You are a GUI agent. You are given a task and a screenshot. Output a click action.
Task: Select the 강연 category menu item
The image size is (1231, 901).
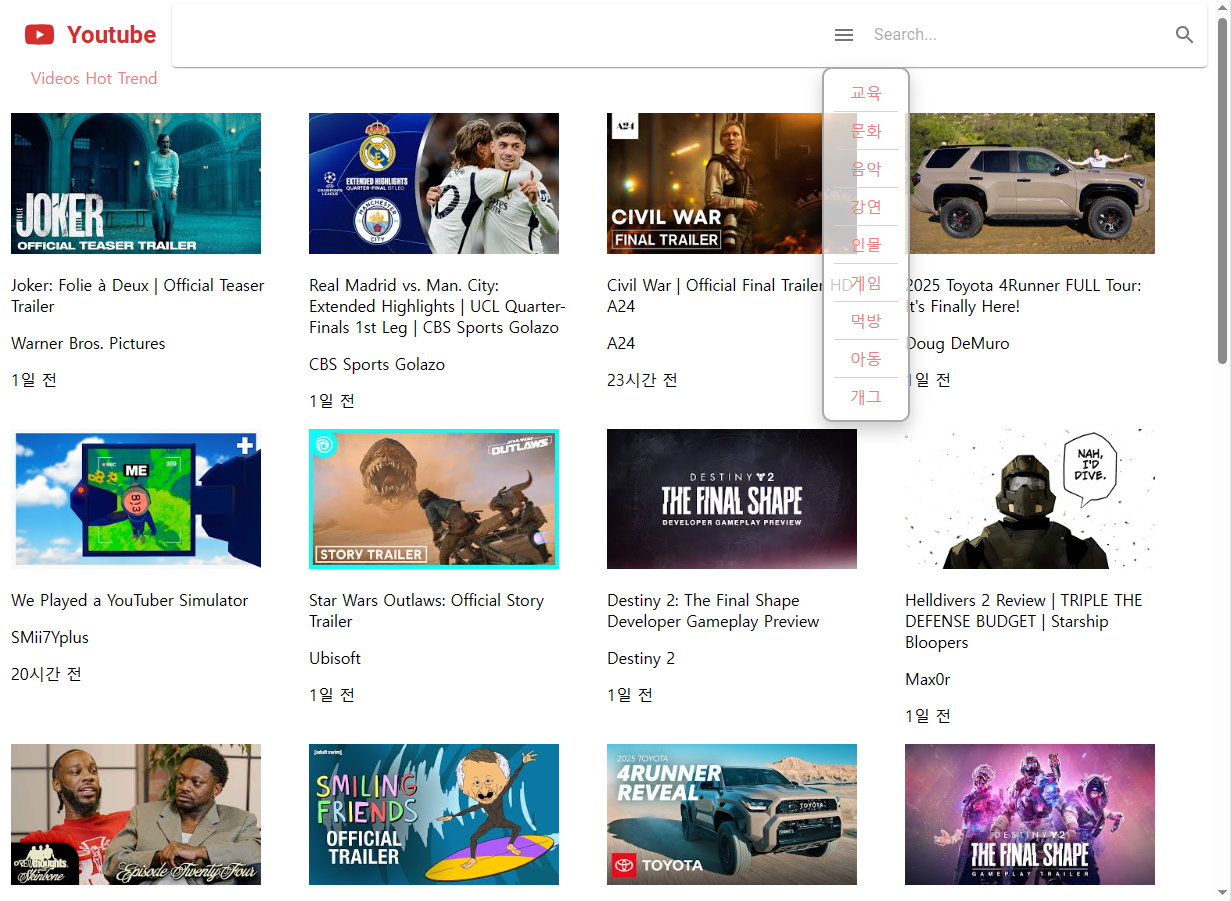[866, 207]
